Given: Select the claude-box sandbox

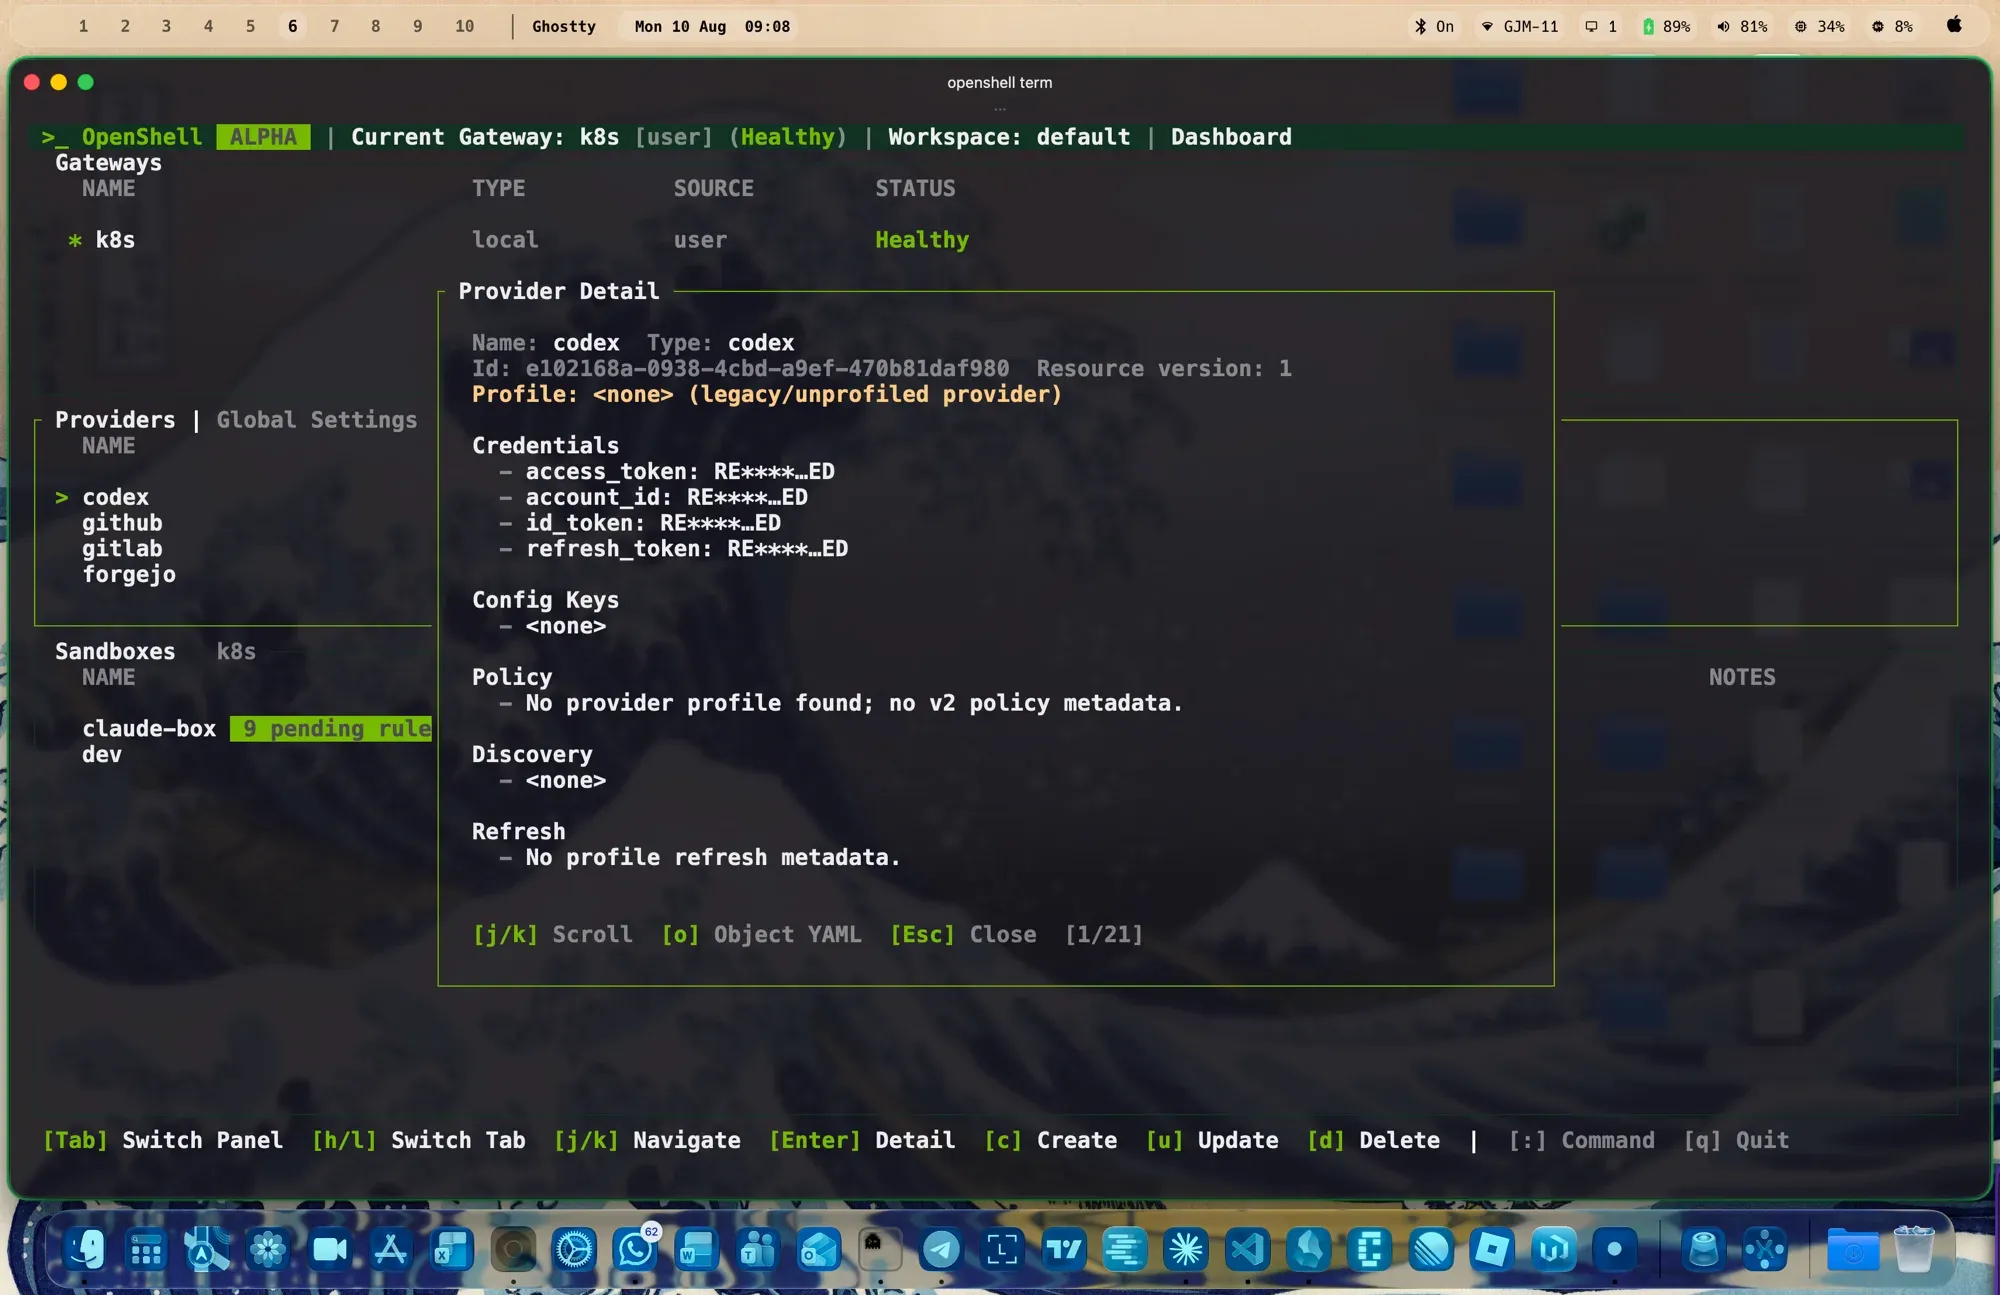Looking at the screenshot, I should 149,729.
